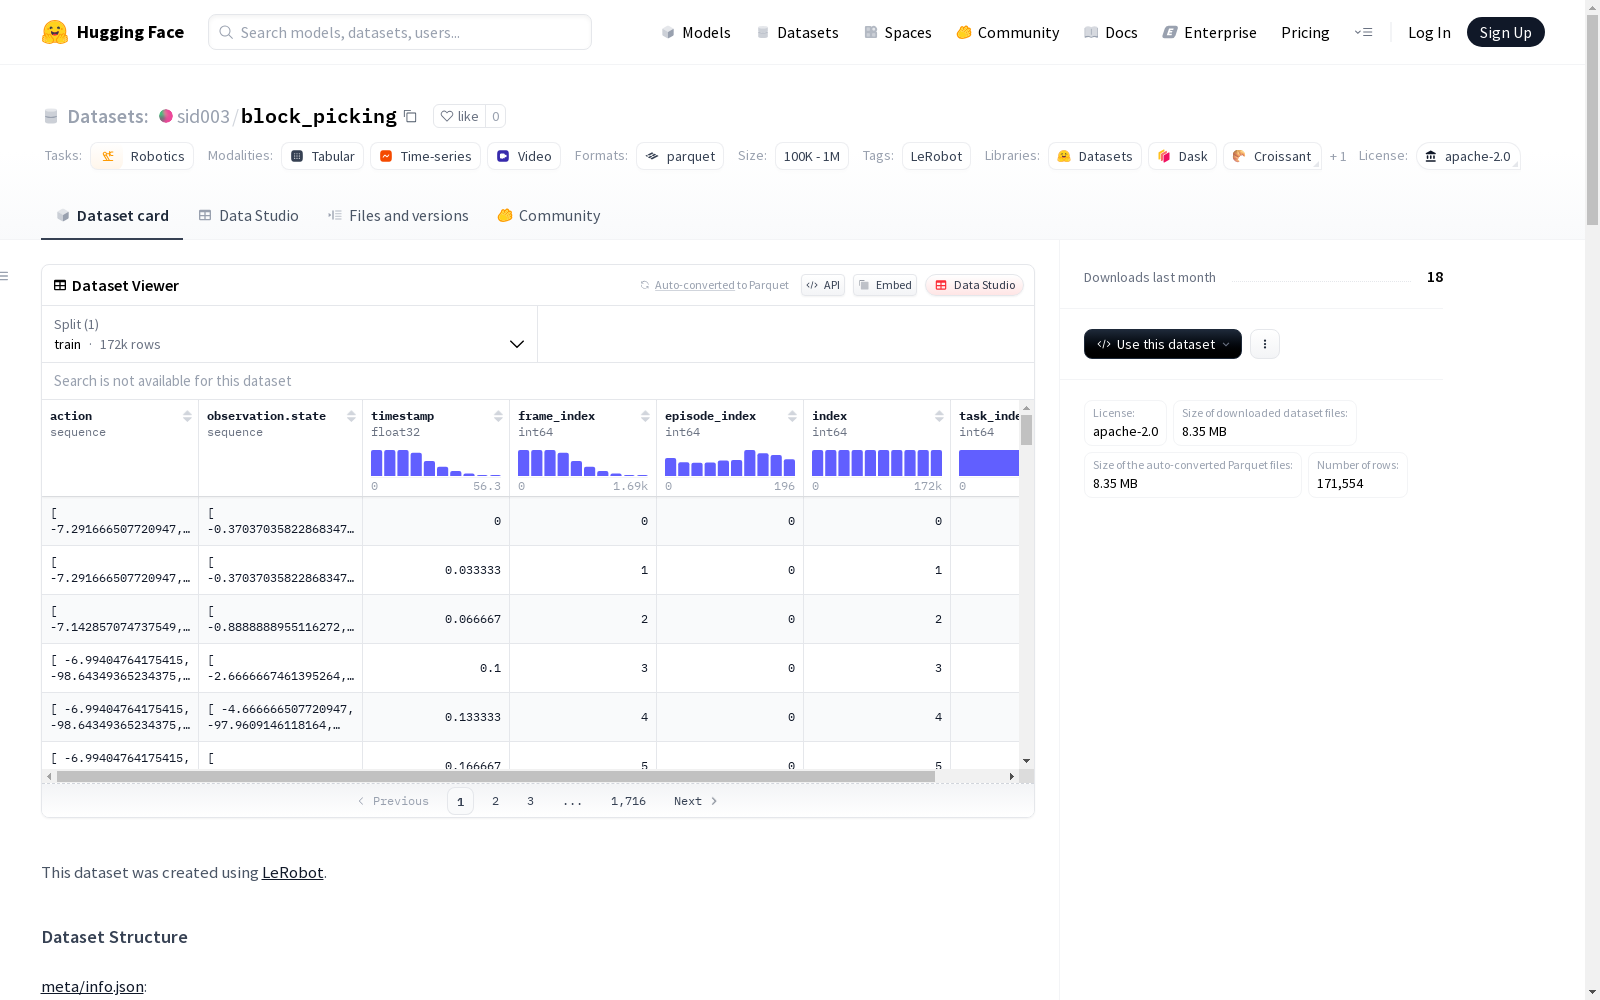Viewport: 1600px width, 1000px height.
Task: Visit the sid003 profile link
Action: [x=203, y=116]
